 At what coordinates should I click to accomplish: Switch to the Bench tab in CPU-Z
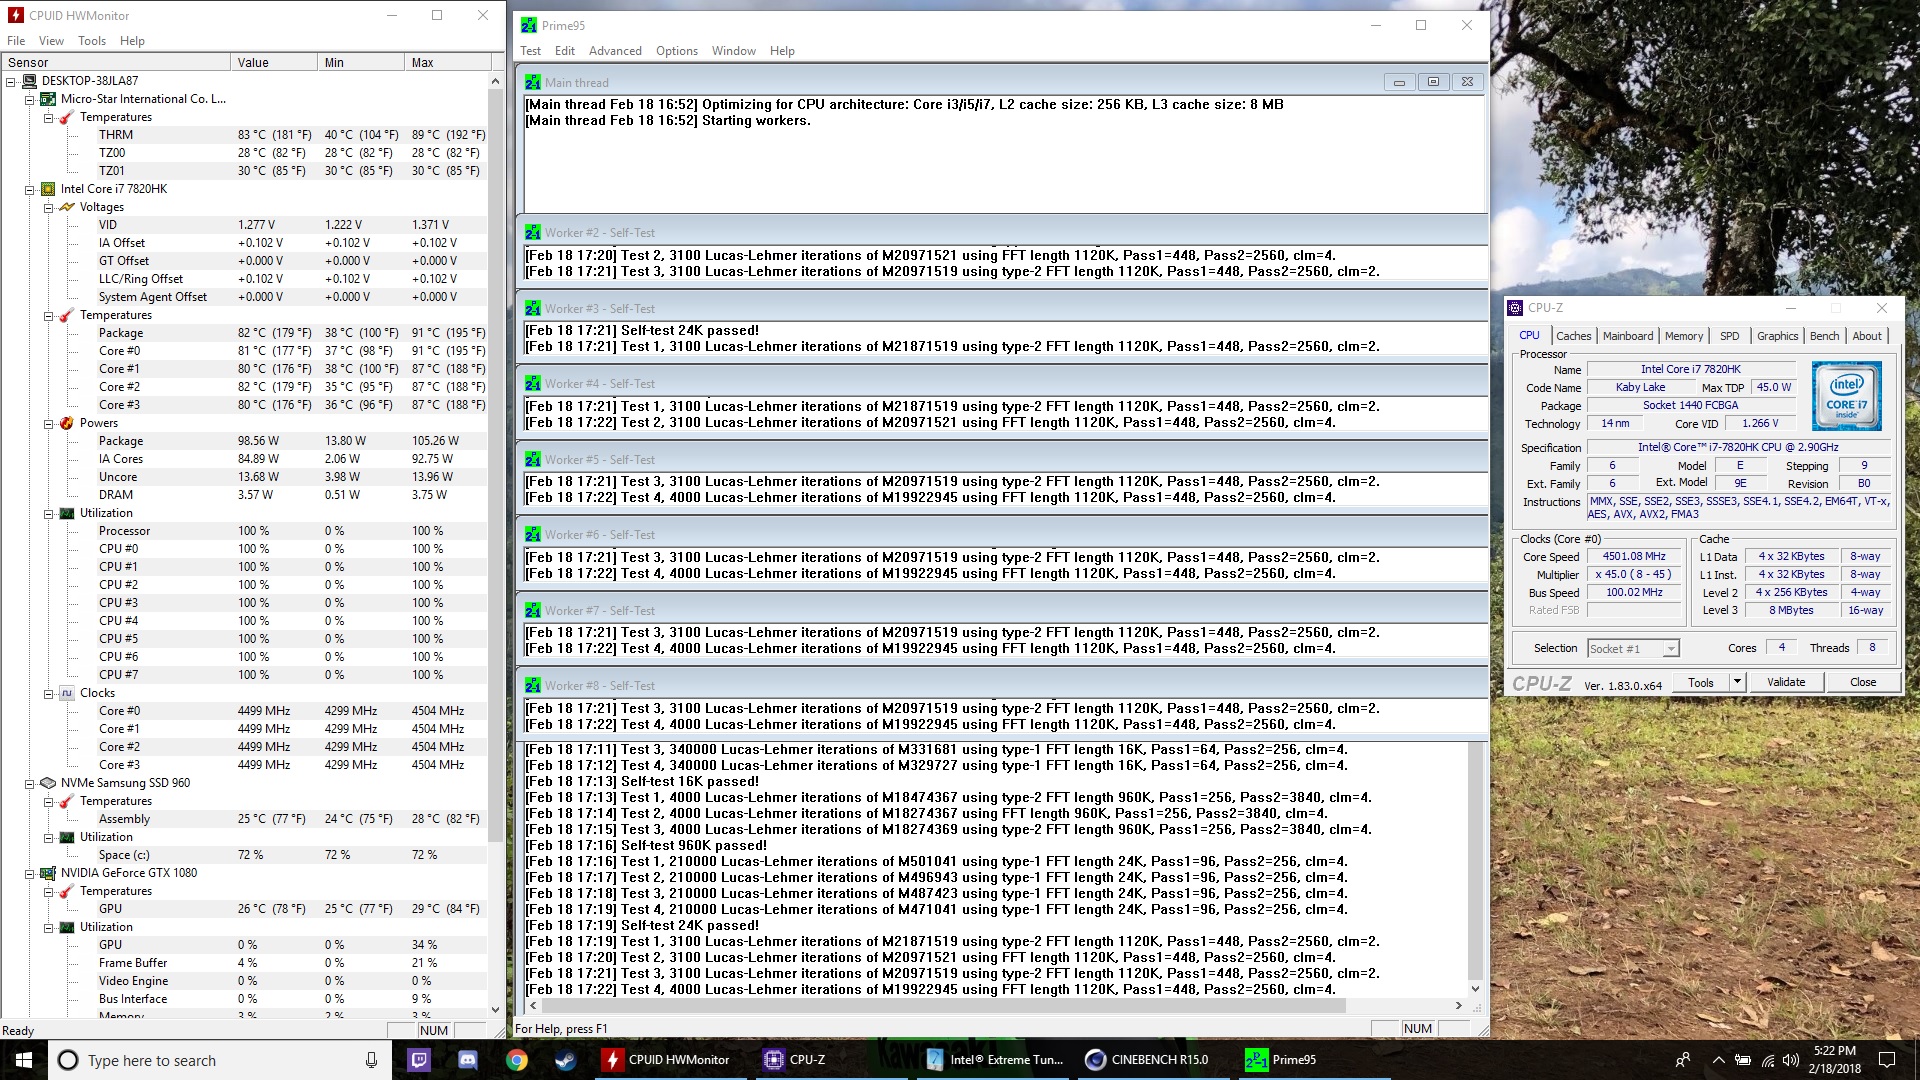(1824, 336)
